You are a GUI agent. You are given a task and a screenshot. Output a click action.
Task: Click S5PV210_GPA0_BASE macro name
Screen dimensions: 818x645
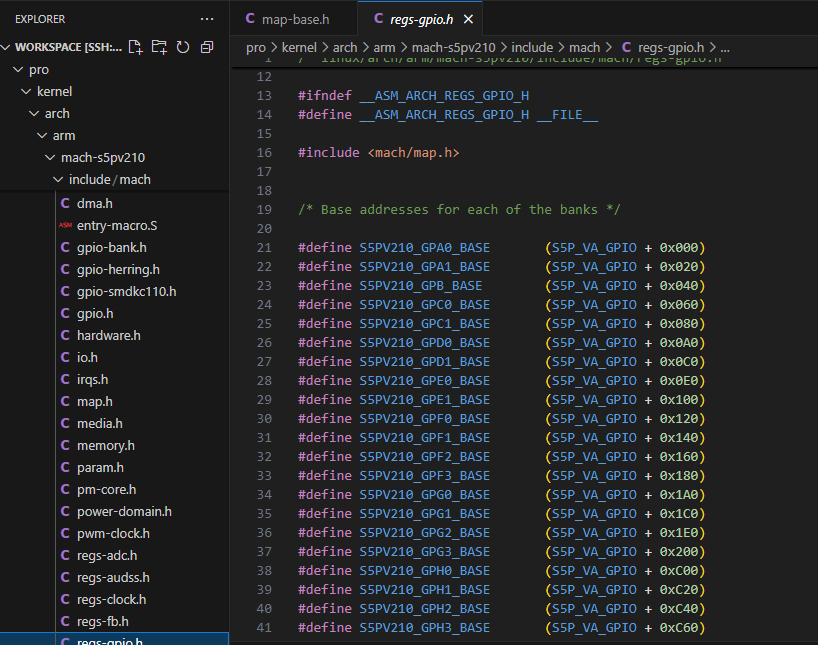click(x=424, y=247)
